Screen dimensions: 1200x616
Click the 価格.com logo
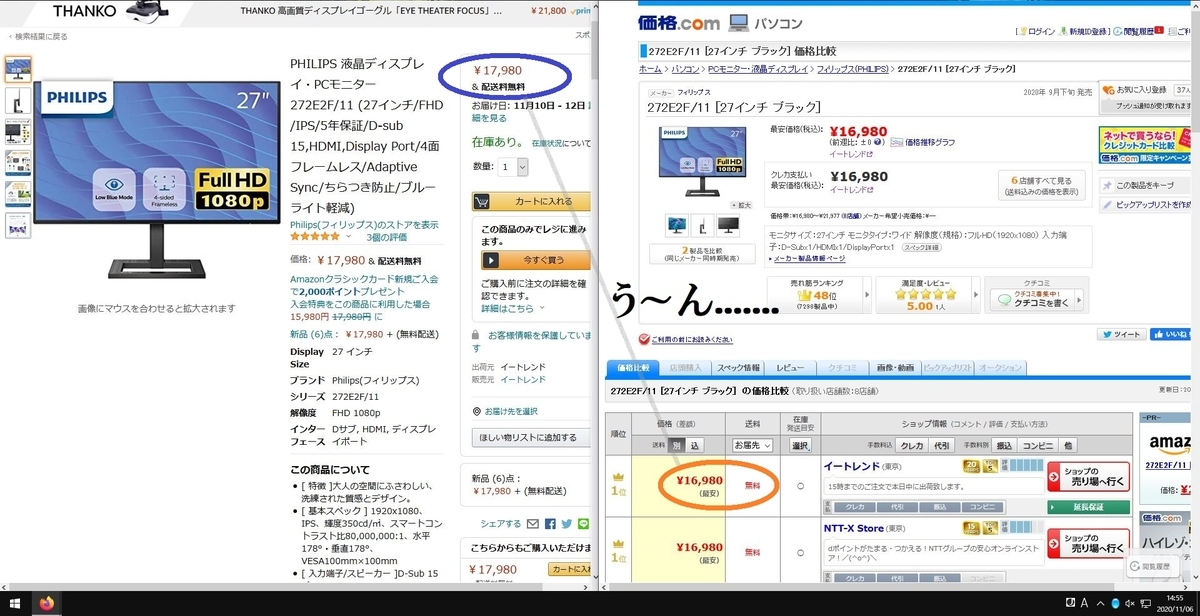679,21
